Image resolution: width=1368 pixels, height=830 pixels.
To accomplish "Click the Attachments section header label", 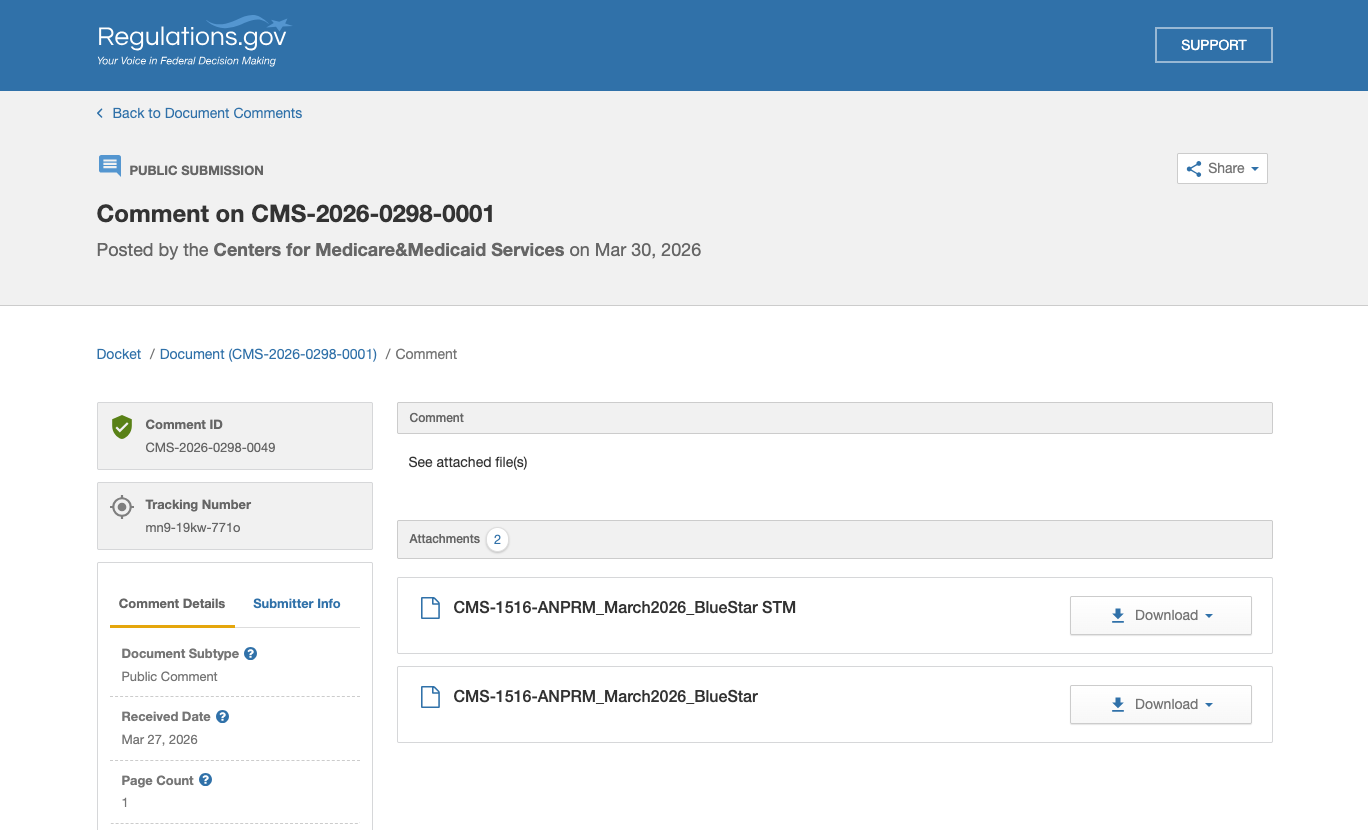I will (445, 539).
